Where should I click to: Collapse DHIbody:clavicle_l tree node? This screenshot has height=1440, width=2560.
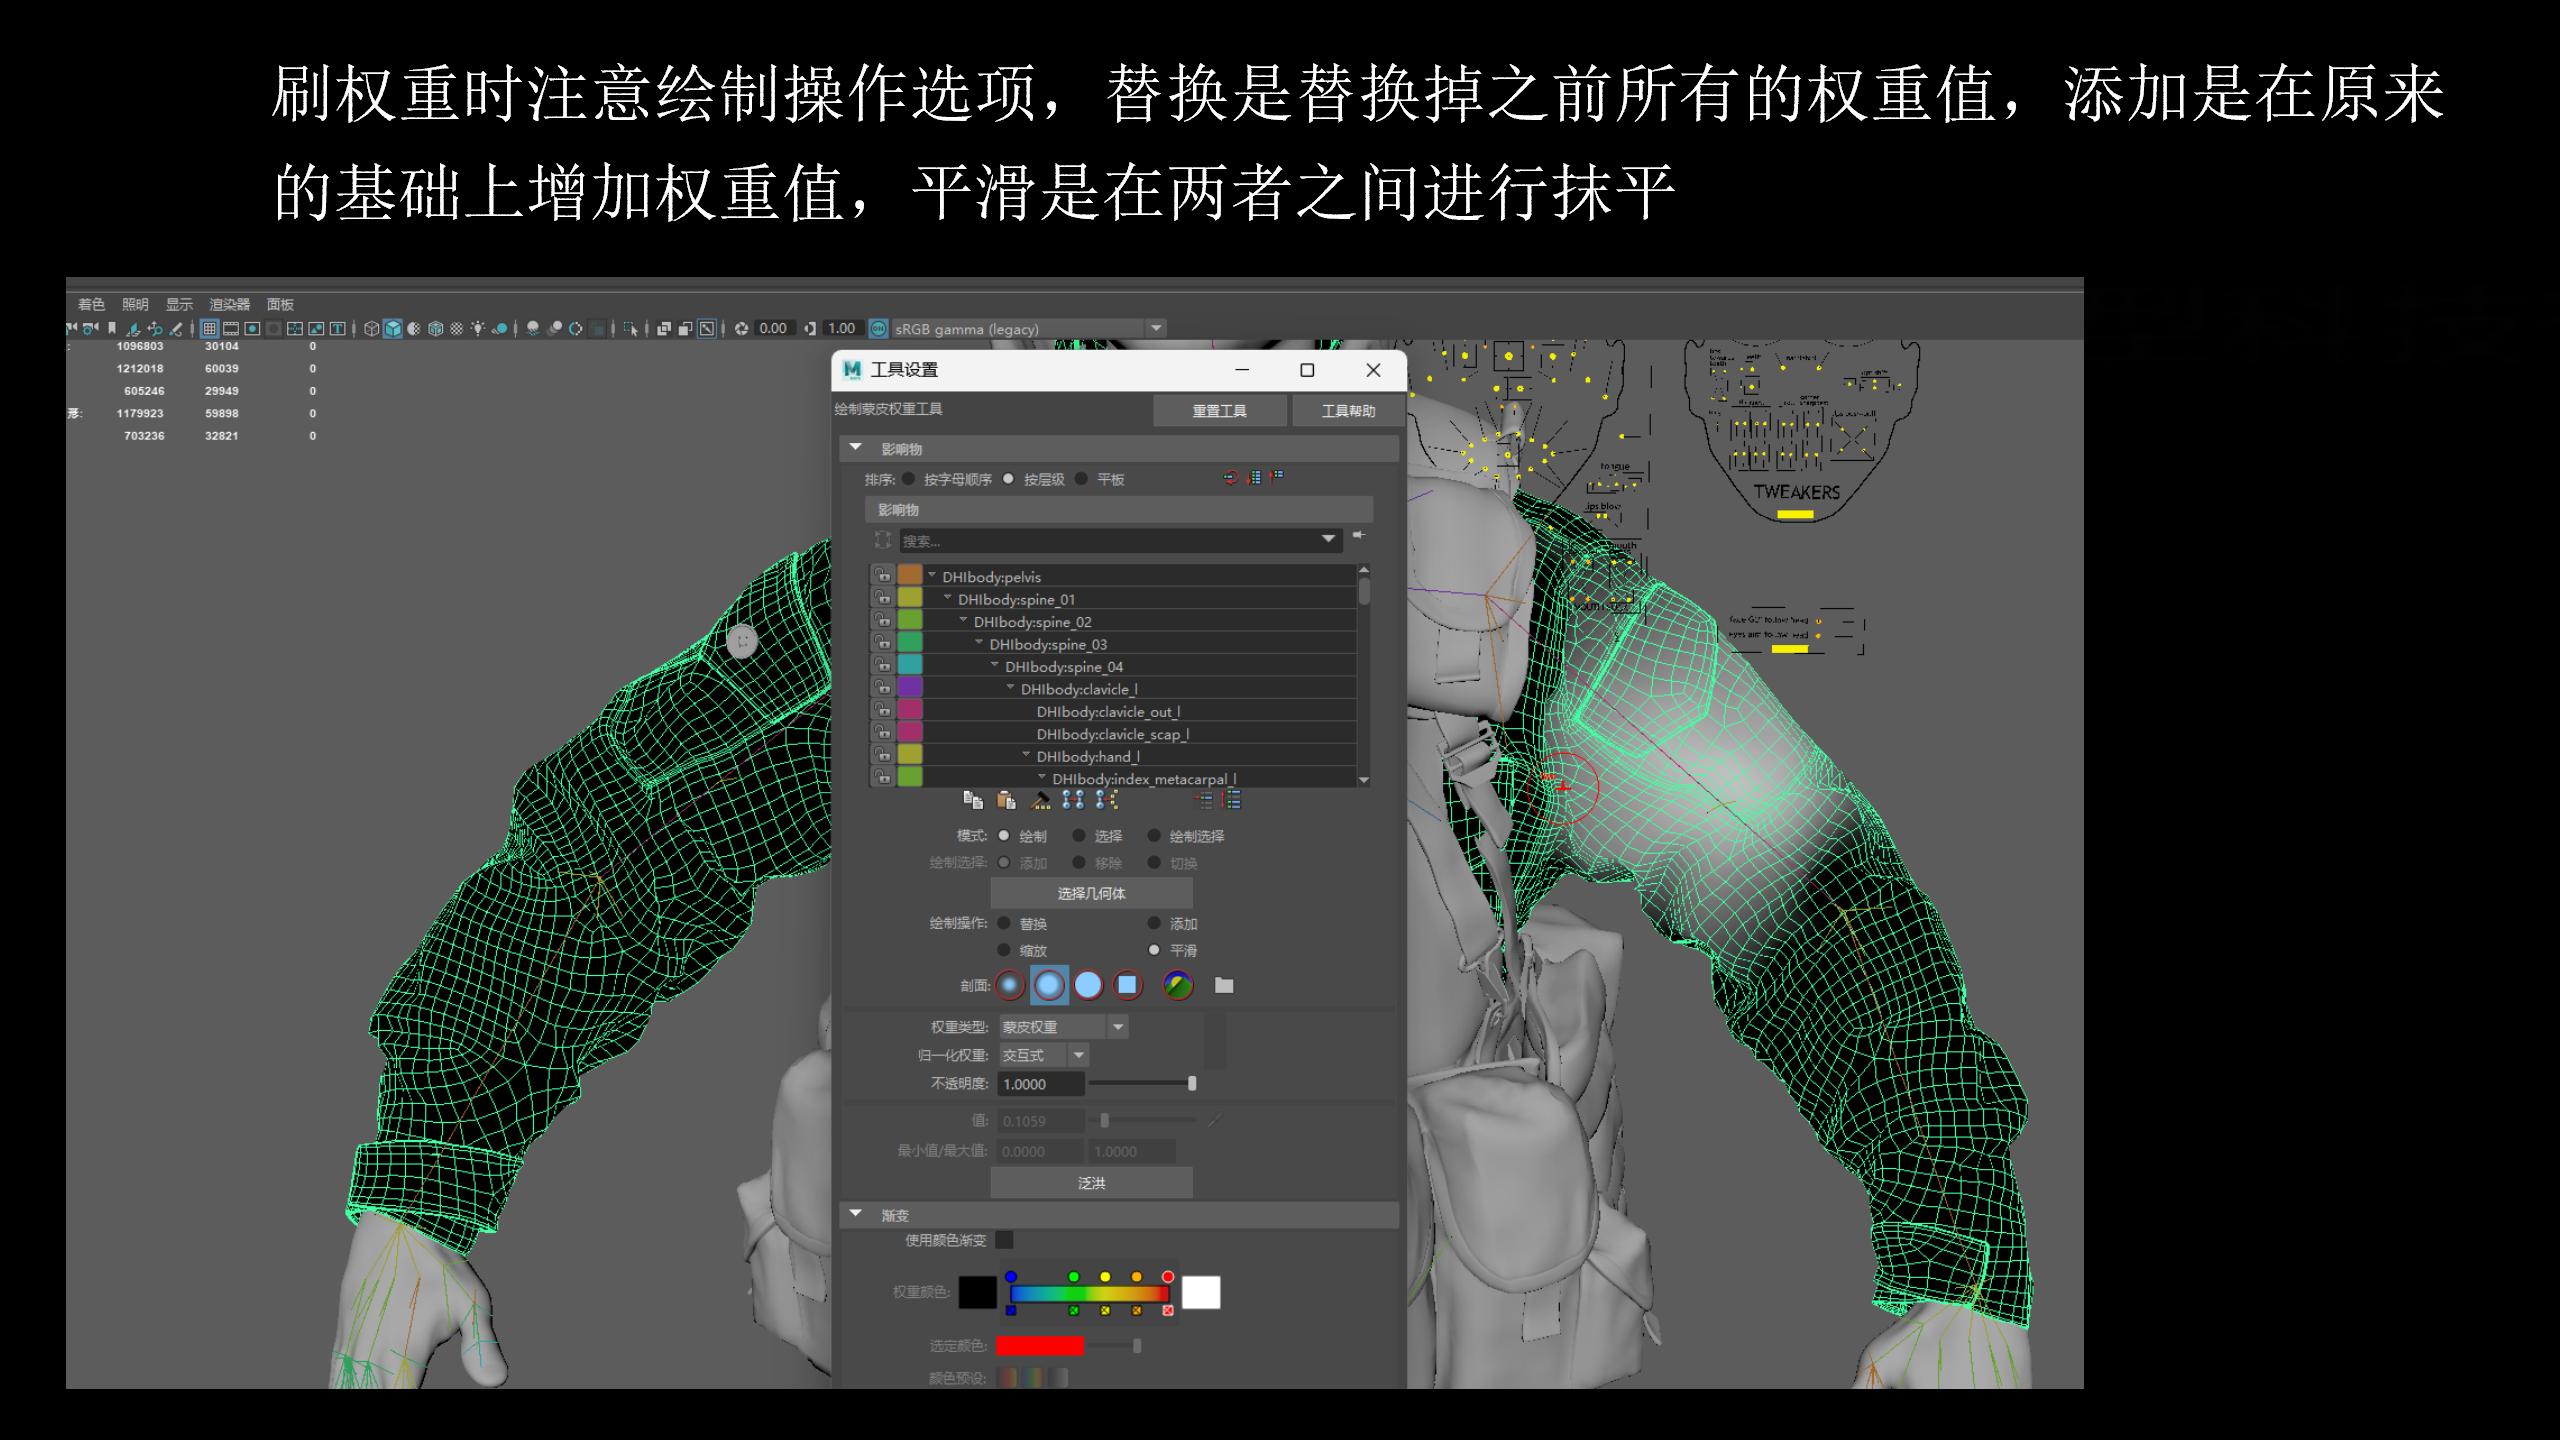click(x=1011, y=687)
